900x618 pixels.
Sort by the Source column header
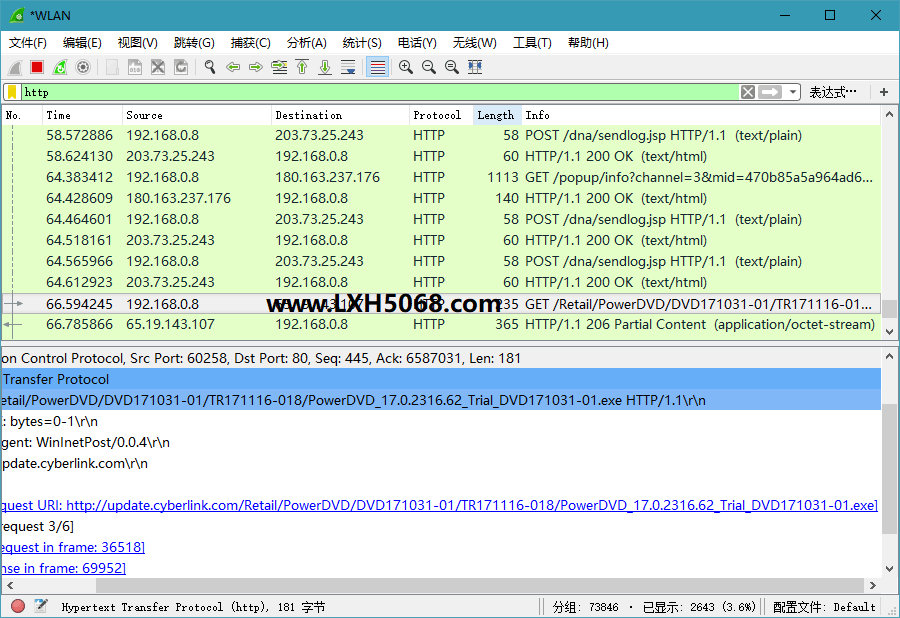click(197, 115)
